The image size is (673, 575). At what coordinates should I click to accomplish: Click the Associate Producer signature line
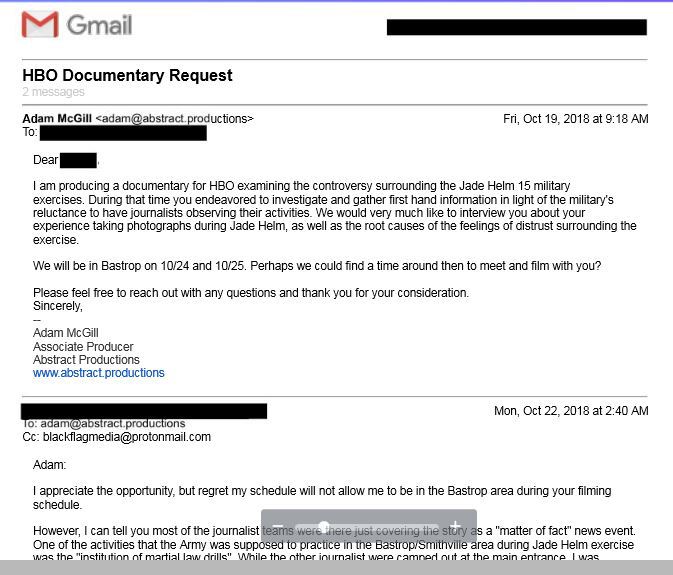(x=83, y=347)
